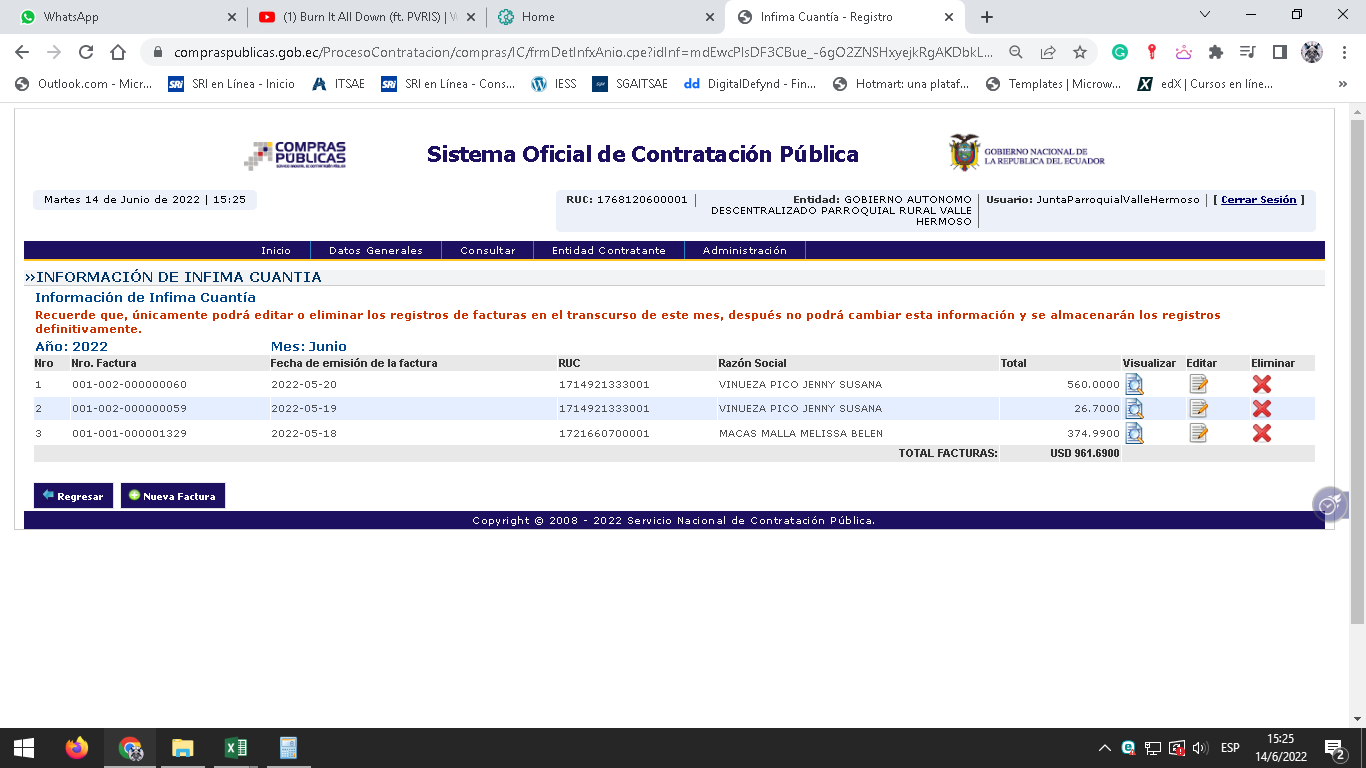The height and width of the screenshot is (768, 1366).
Task: Open the Consultar menu
Action: coord(488,251)
